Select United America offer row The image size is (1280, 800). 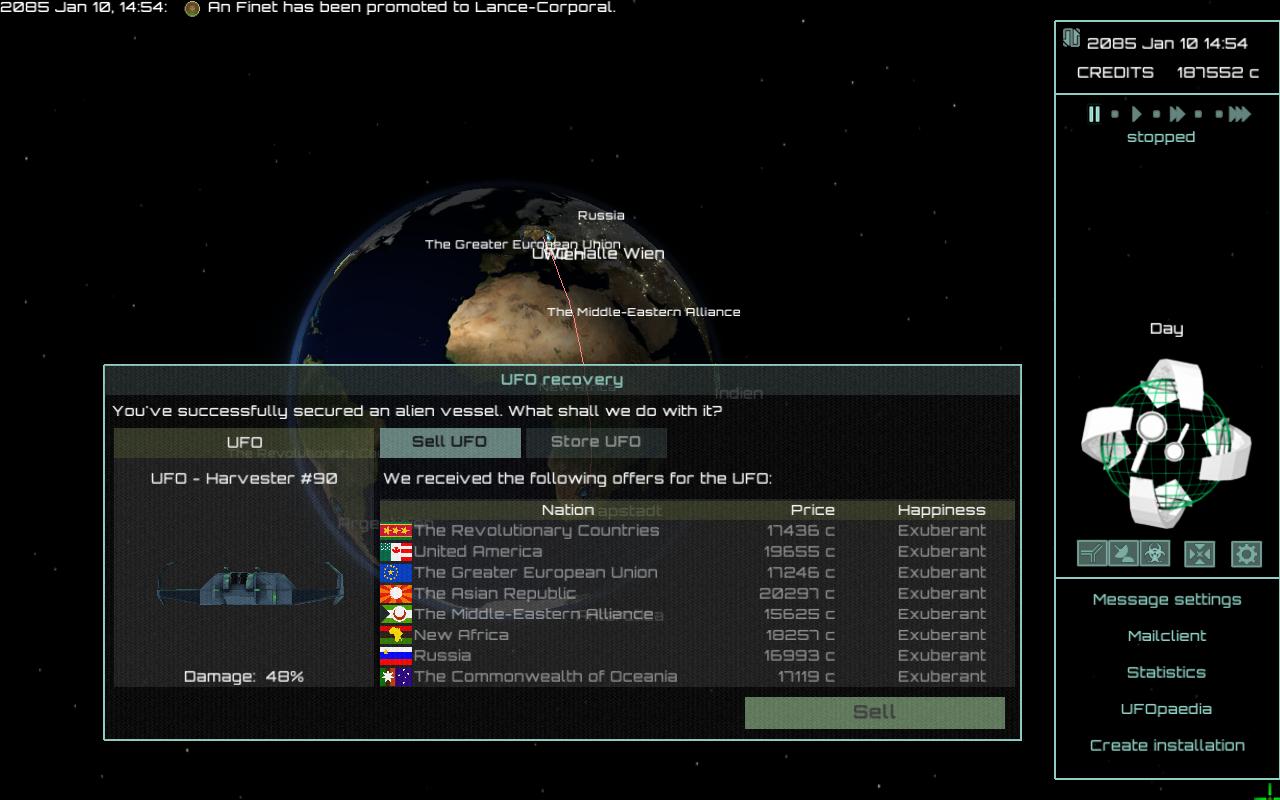[x=697, y=552]
